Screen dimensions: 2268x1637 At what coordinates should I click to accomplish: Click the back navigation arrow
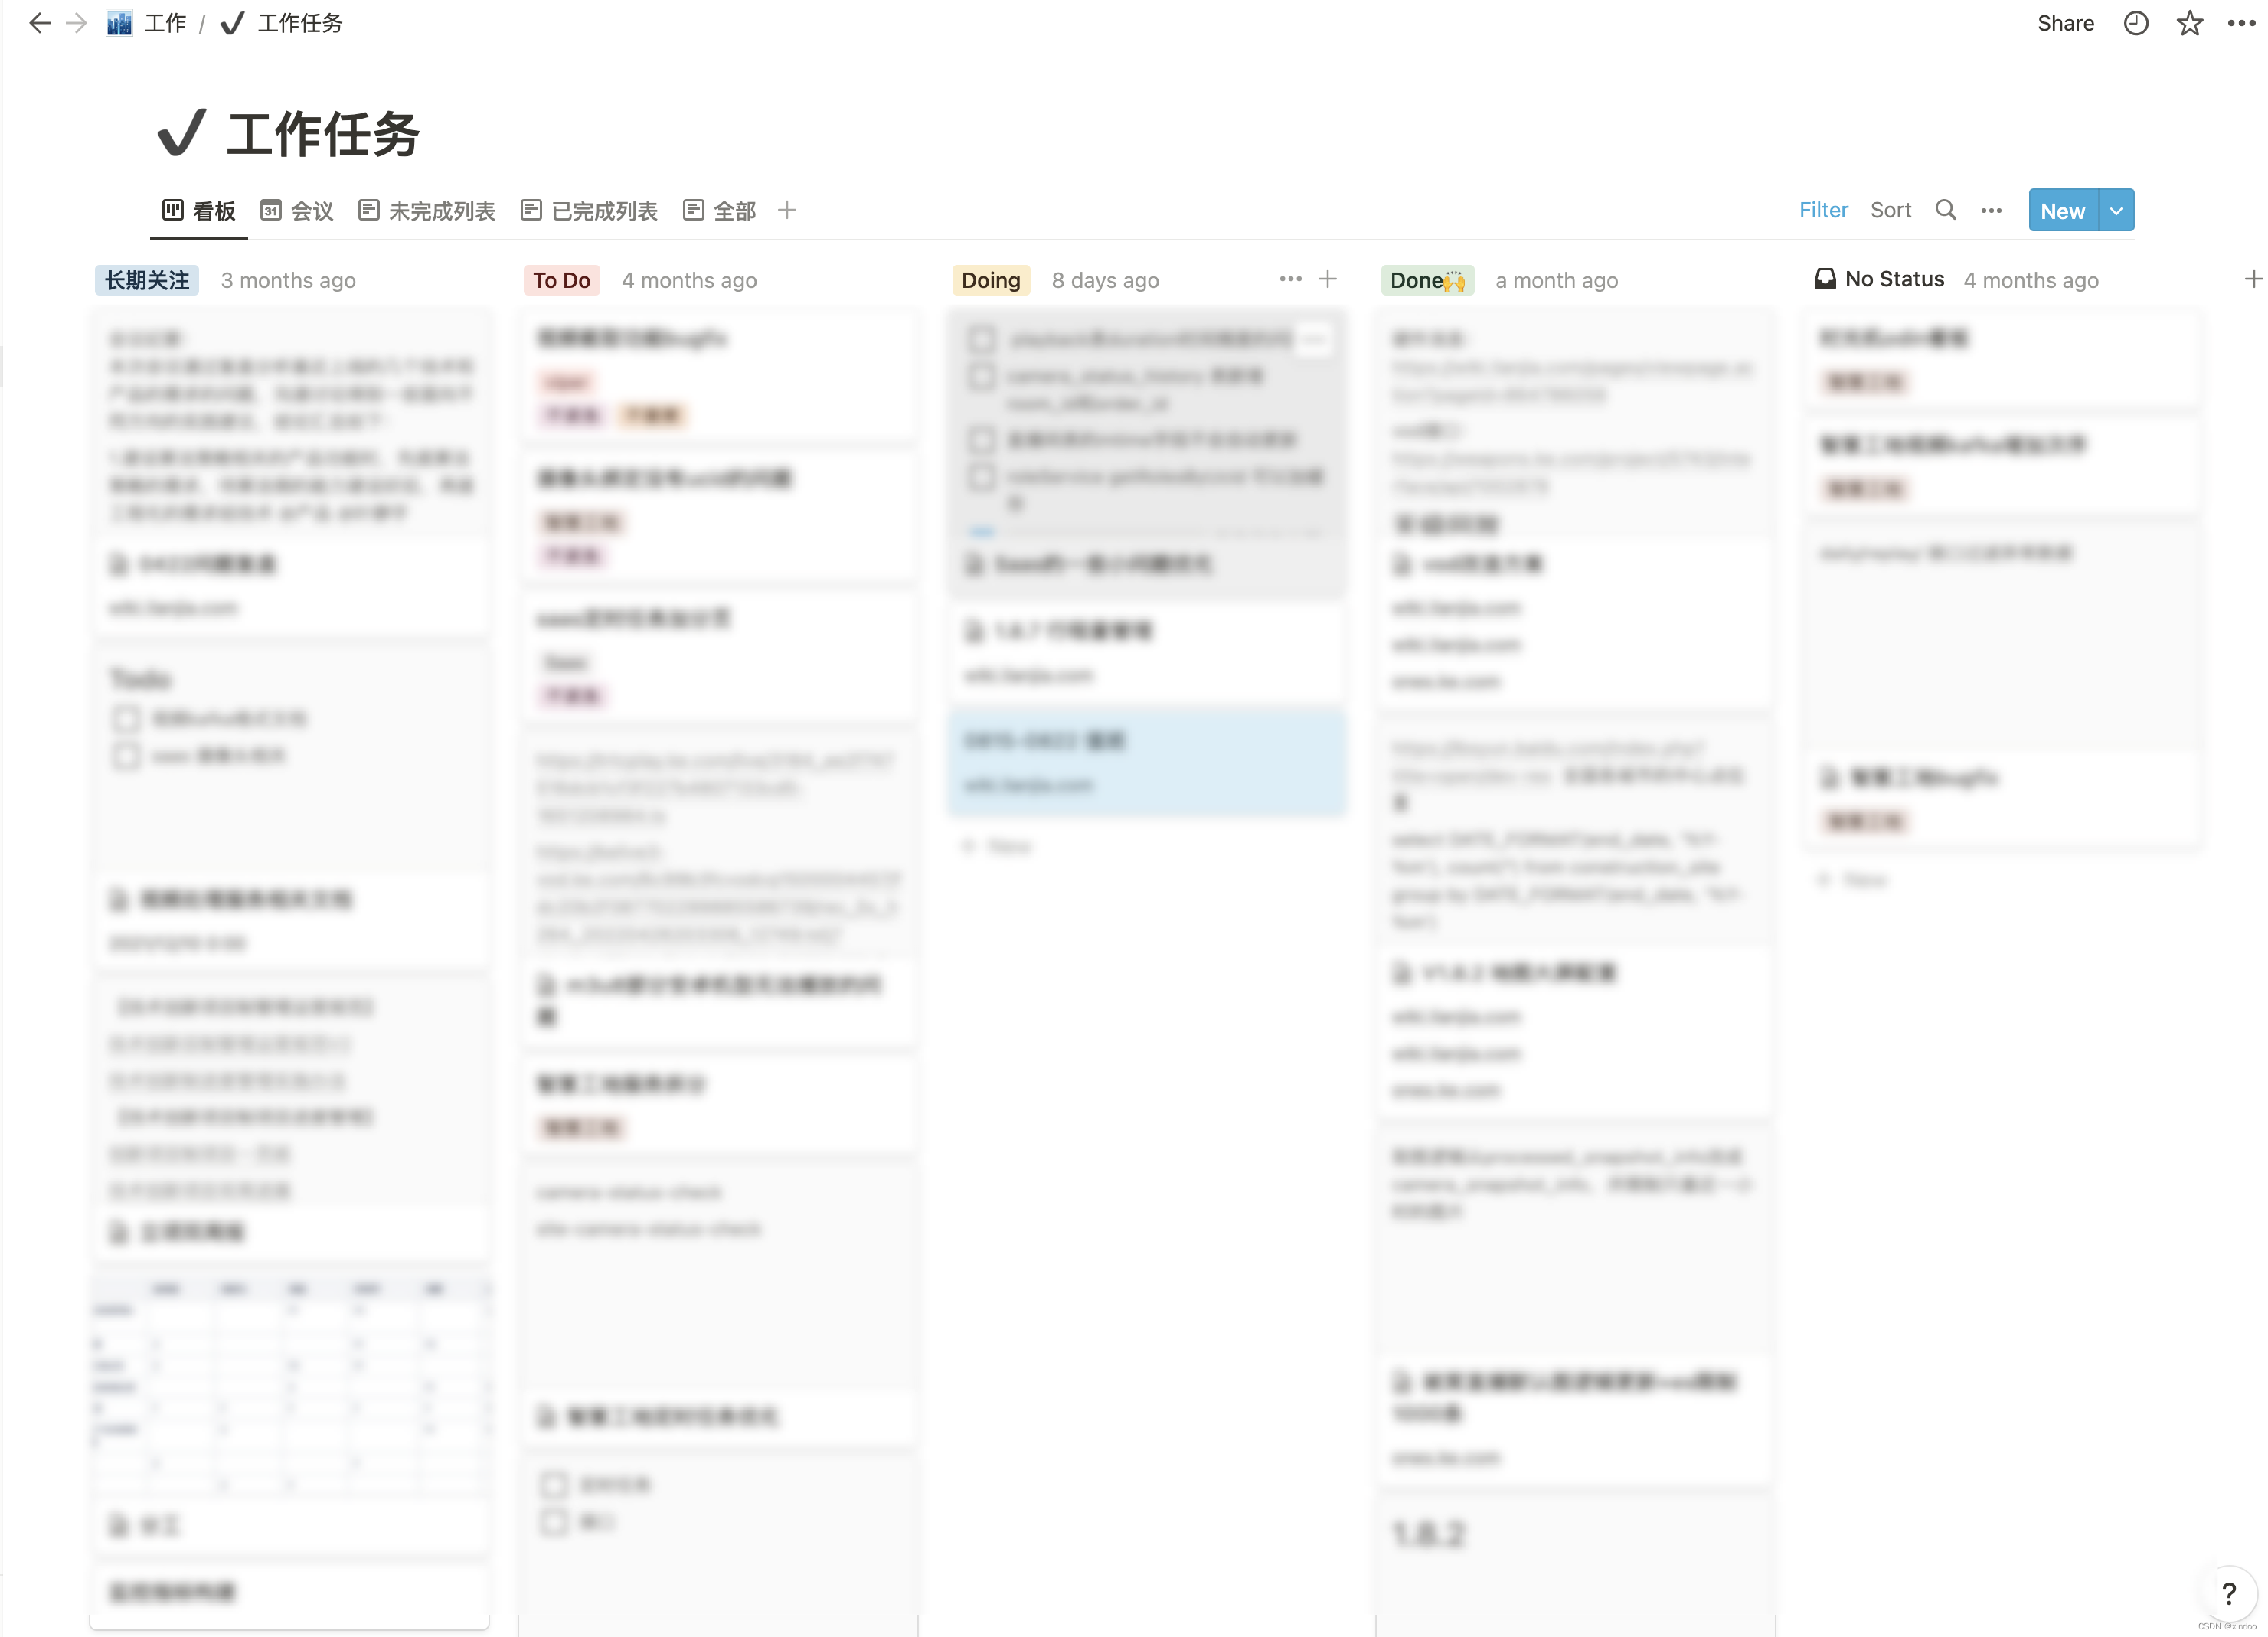[35, 23]
